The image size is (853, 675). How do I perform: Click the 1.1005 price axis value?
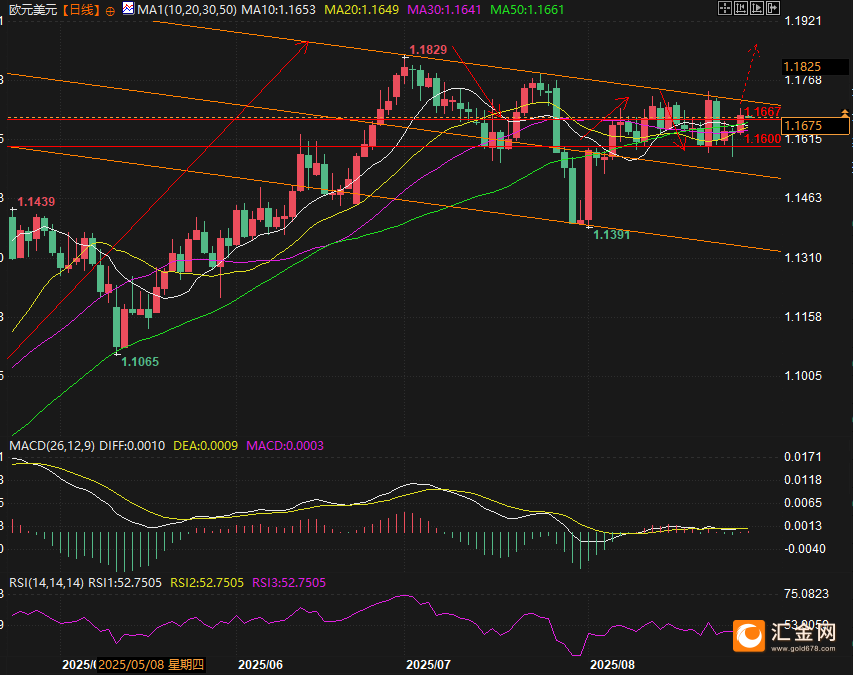point(803,376)
